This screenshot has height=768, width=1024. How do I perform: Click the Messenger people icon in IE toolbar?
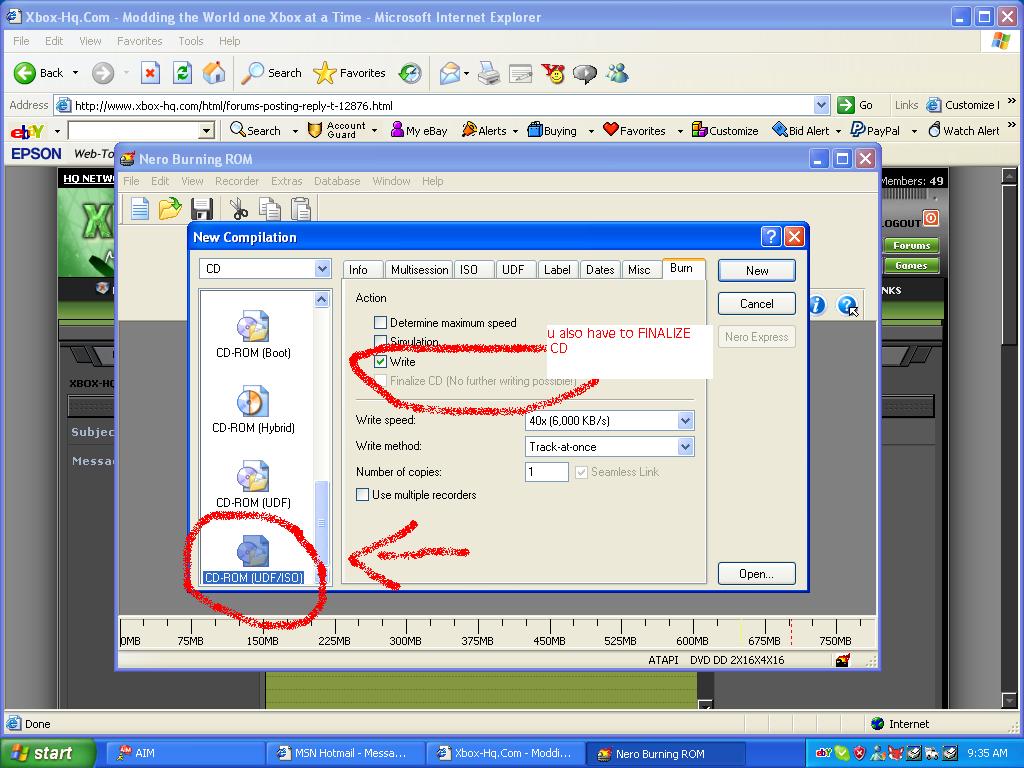point(616,73)
